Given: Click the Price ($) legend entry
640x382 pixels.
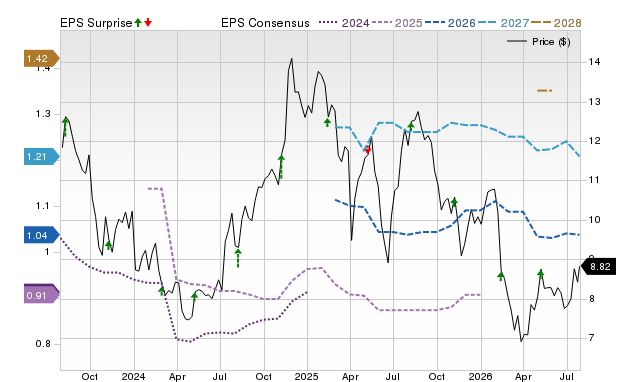Looking at the screenshot, I should 539,42.
